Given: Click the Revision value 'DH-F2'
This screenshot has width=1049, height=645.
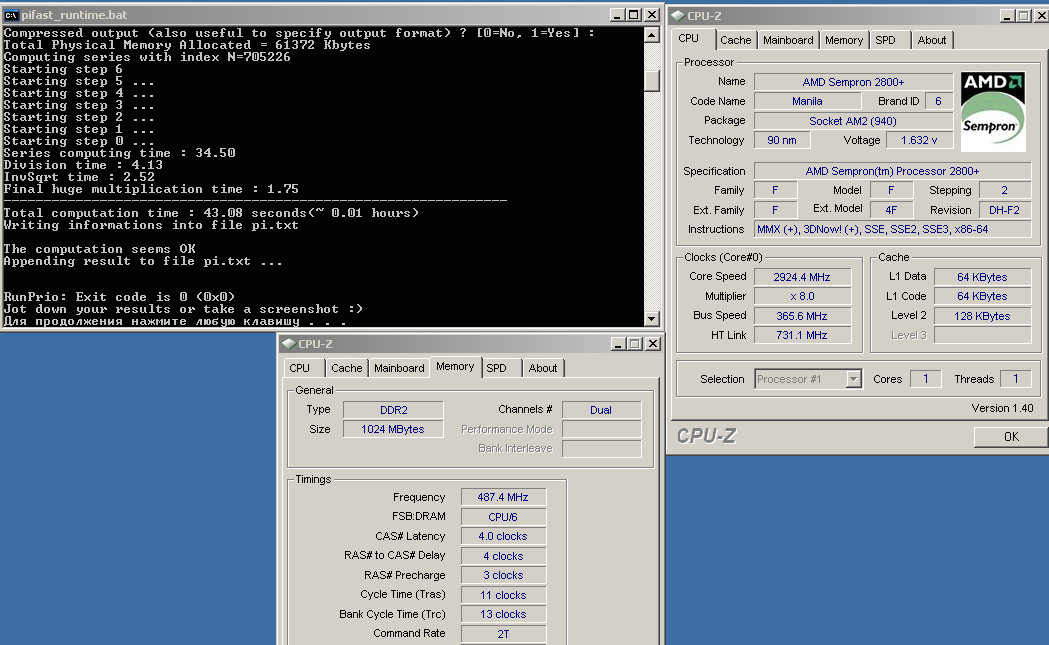Looking at the screenshot, I should click(1004, 210).
